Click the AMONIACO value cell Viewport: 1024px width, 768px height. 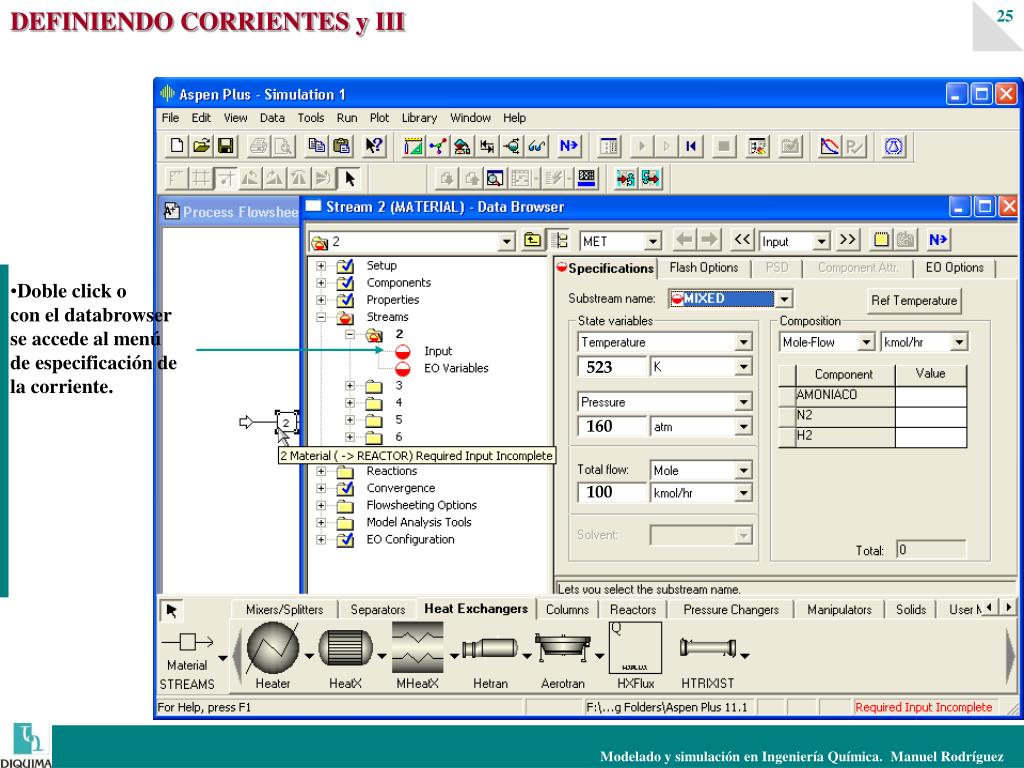(x=930, y=396)
